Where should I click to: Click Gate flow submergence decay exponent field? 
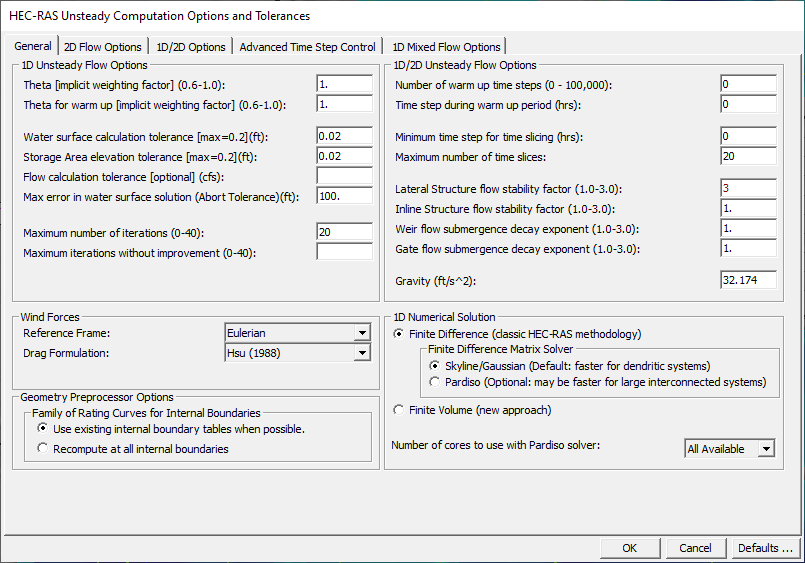[749, 248]
